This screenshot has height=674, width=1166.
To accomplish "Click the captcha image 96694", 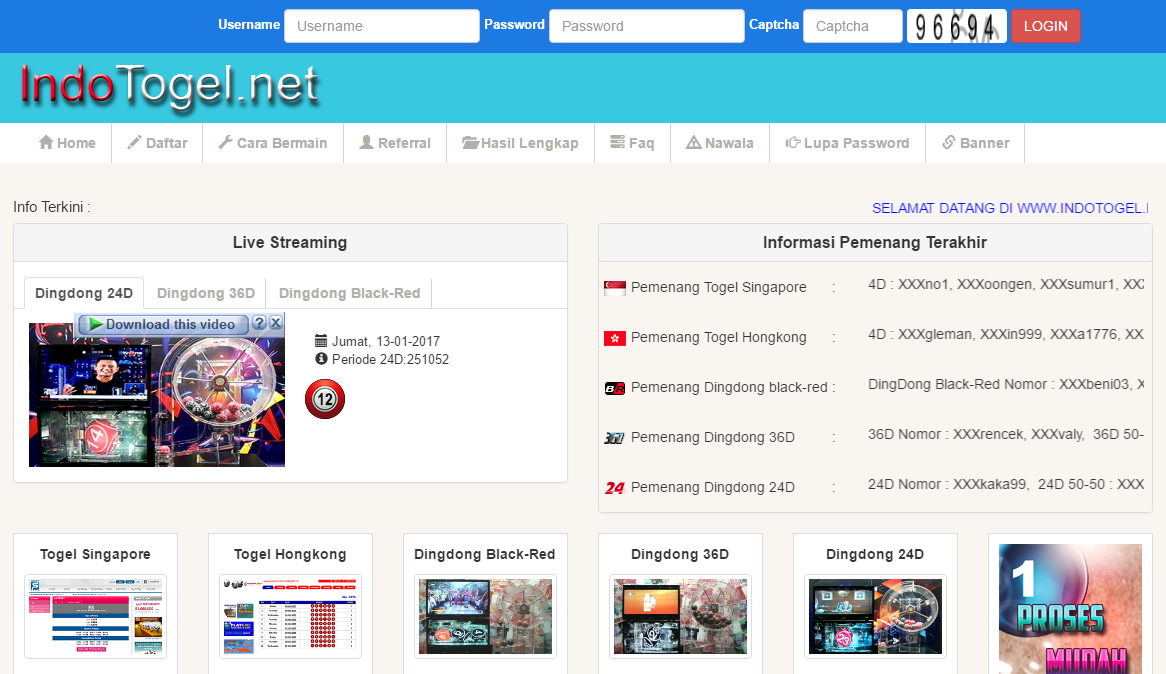I will click(x=956, y=26).
